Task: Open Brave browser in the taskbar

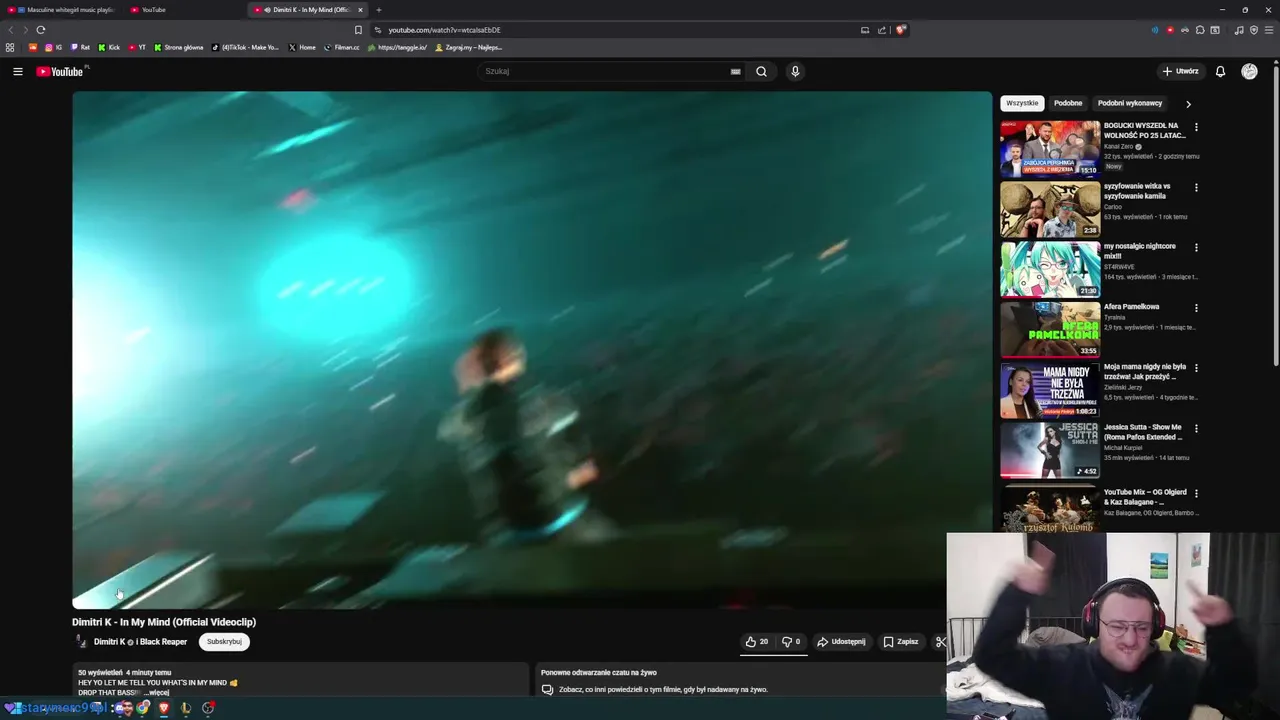Action: click(x=164, y=708)
